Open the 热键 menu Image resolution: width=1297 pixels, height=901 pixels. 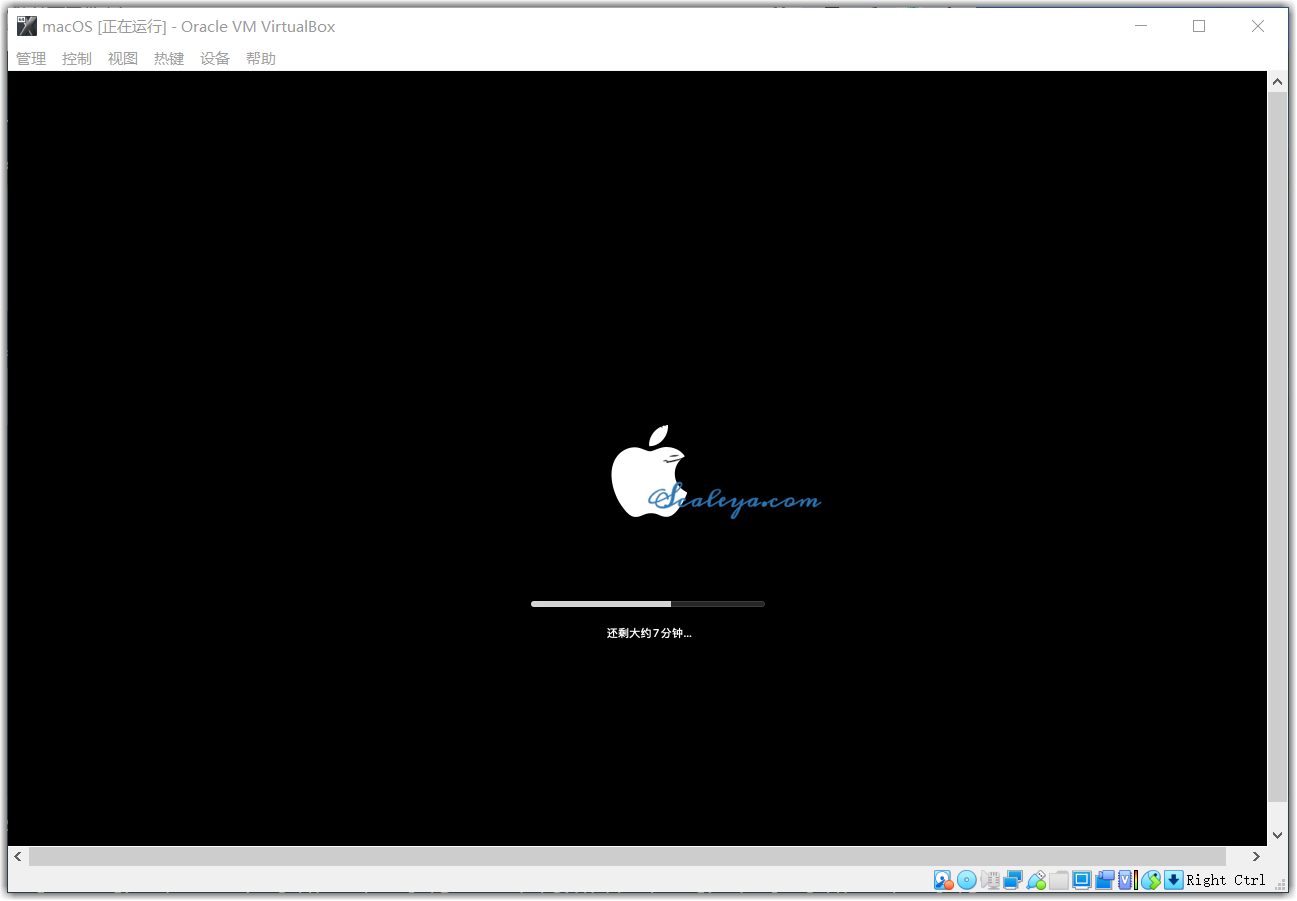point(169,59)
